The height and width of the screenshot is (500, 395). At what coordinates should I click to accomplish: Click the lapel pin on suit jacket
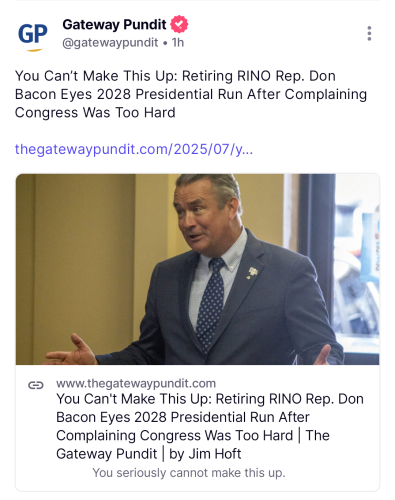(252, 272)
